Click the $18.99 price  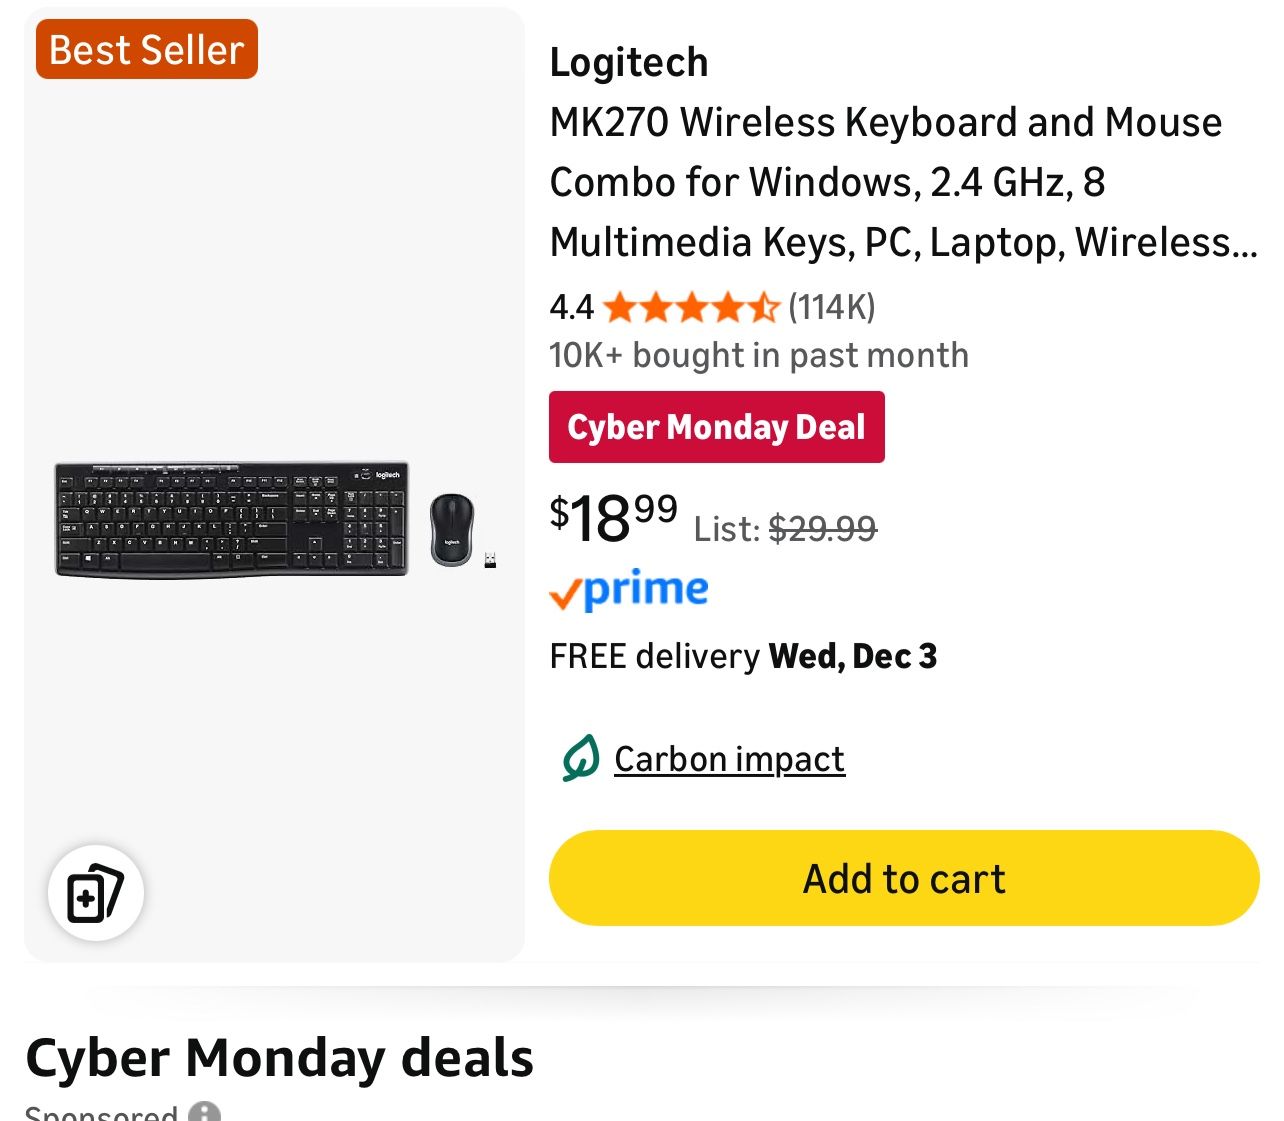(613, 518)
